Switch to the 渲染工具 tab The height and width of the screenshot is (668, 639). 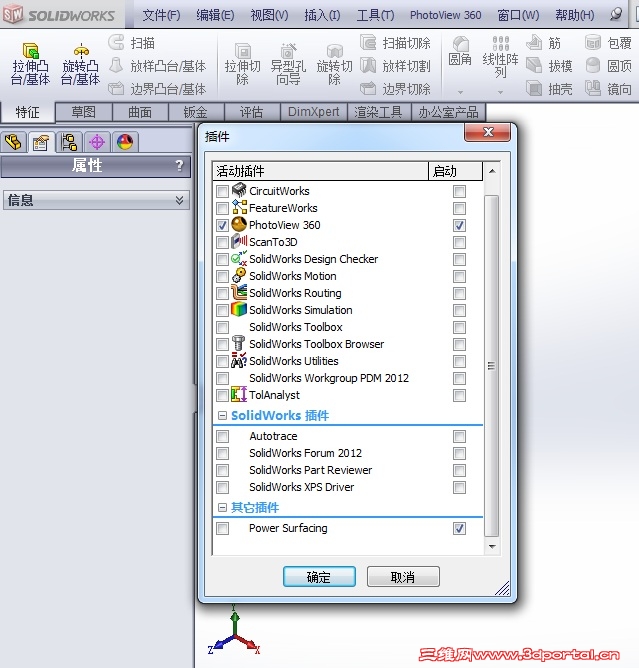(378, 112)
